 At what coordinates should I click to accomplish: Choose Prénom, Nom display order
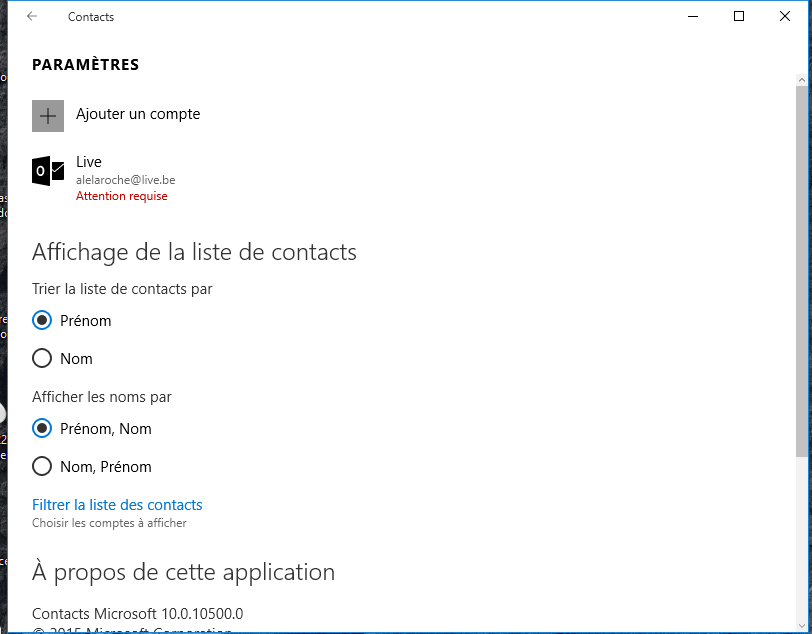click(x=42, y=428)
